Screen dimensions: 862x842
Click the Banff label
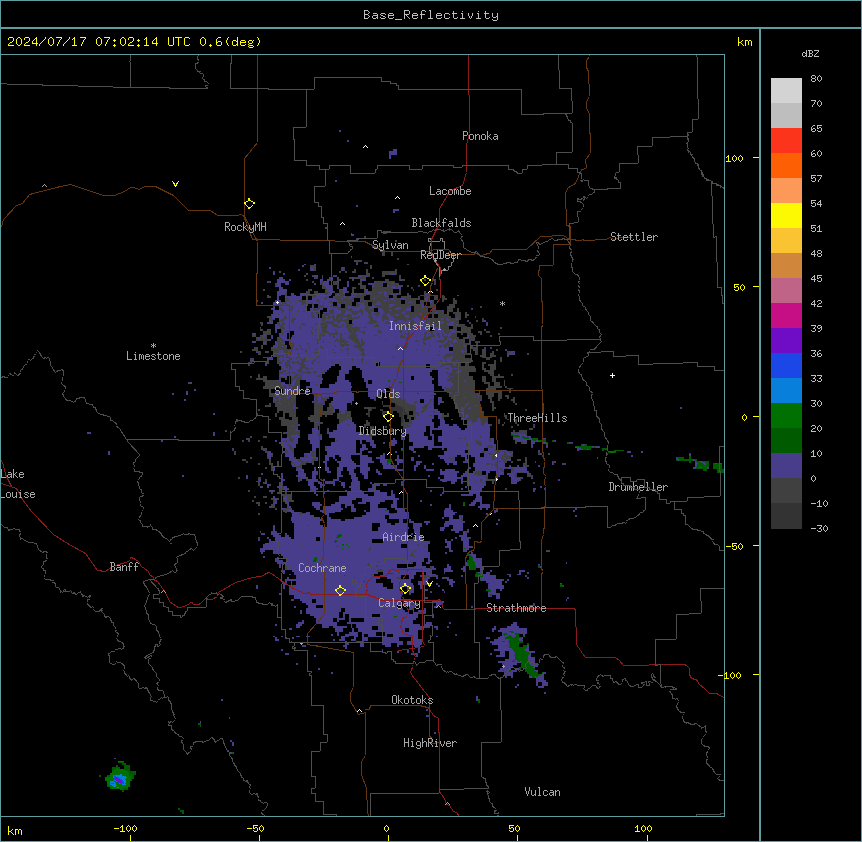124,567
